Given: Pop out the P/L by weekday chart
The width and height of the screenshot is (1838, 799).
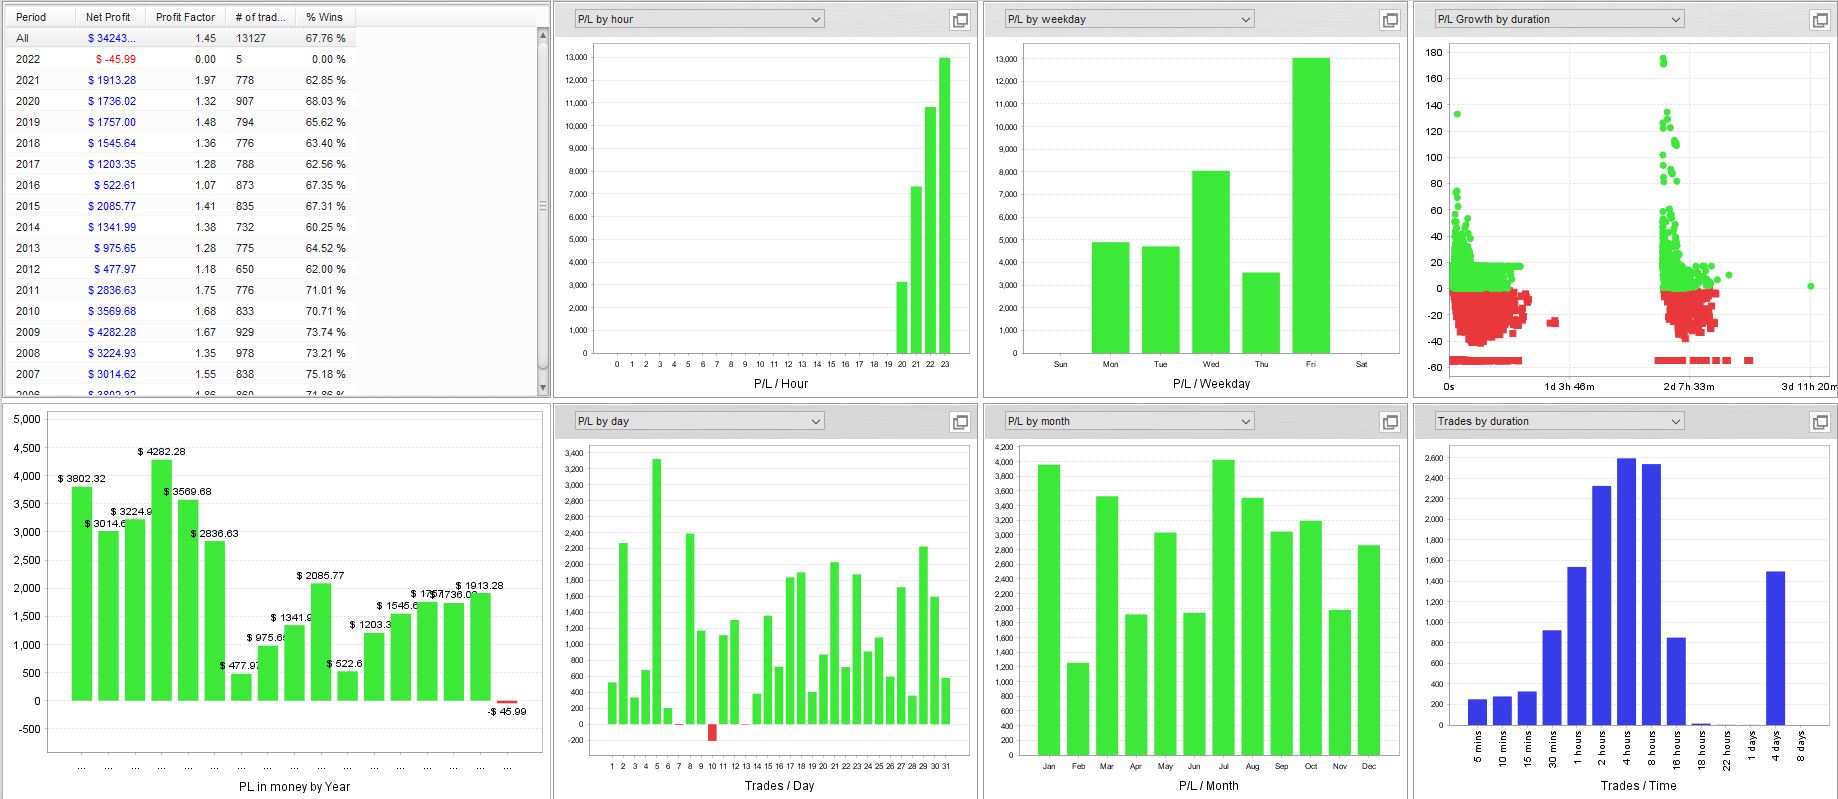Looking at the screenshot, I should pos(1390,20).
